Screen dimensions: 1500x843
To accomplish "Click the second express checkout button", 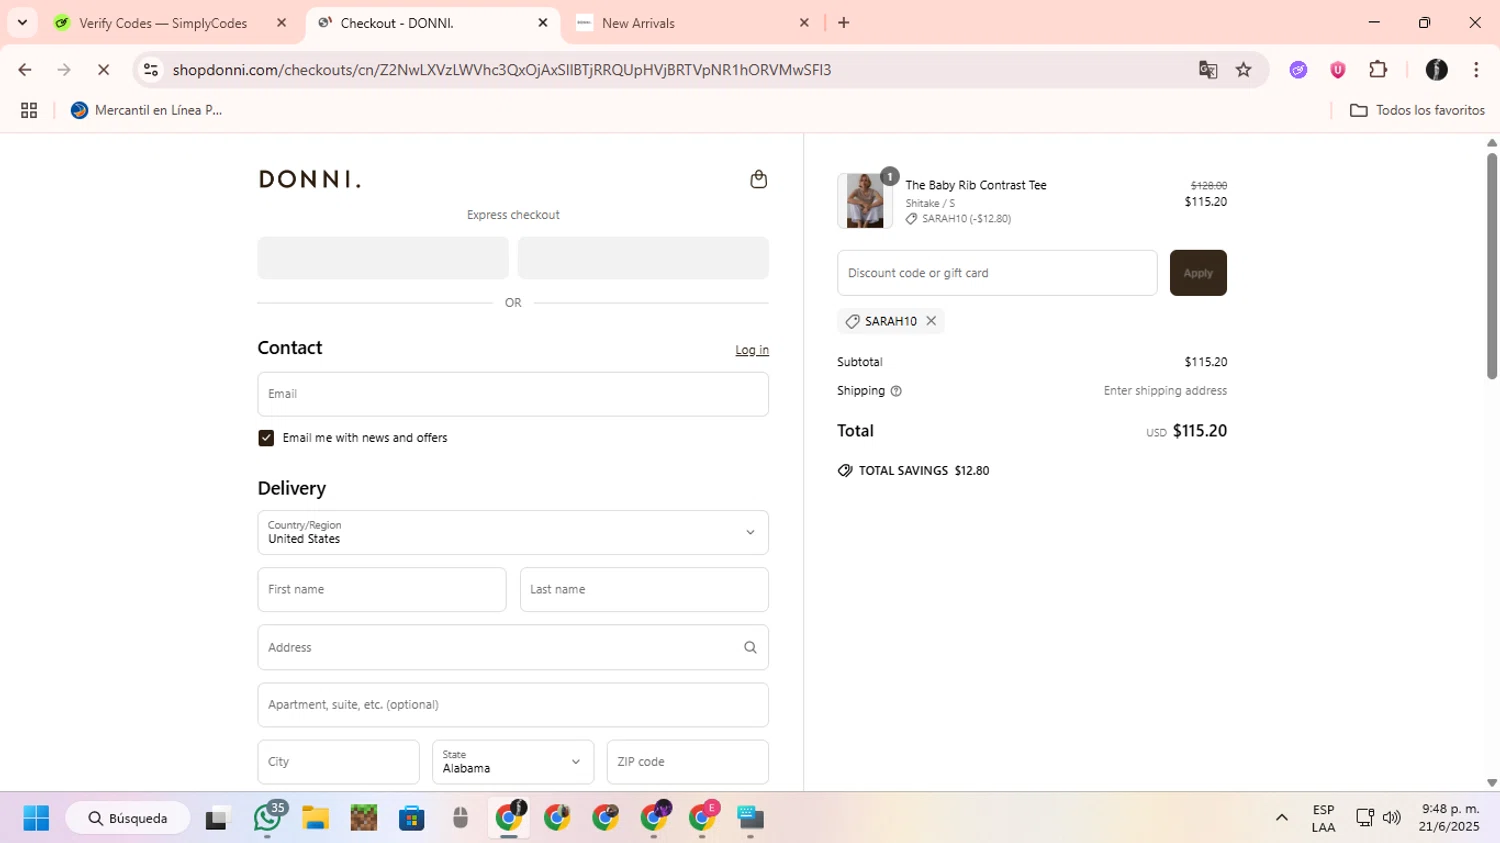I will (643, 258).
